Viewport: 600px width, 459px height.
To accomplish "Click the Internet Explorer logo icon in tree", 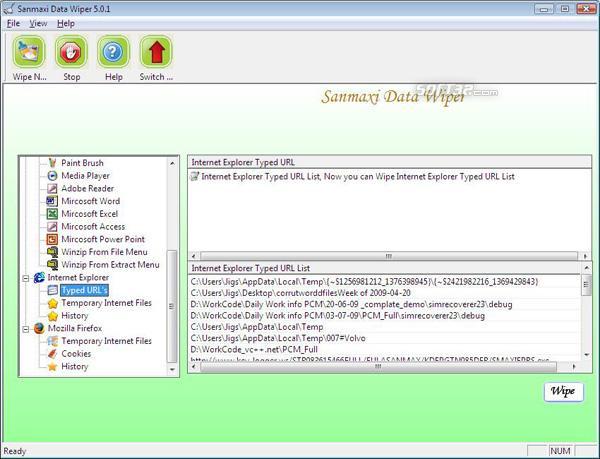I will point(39,277).
